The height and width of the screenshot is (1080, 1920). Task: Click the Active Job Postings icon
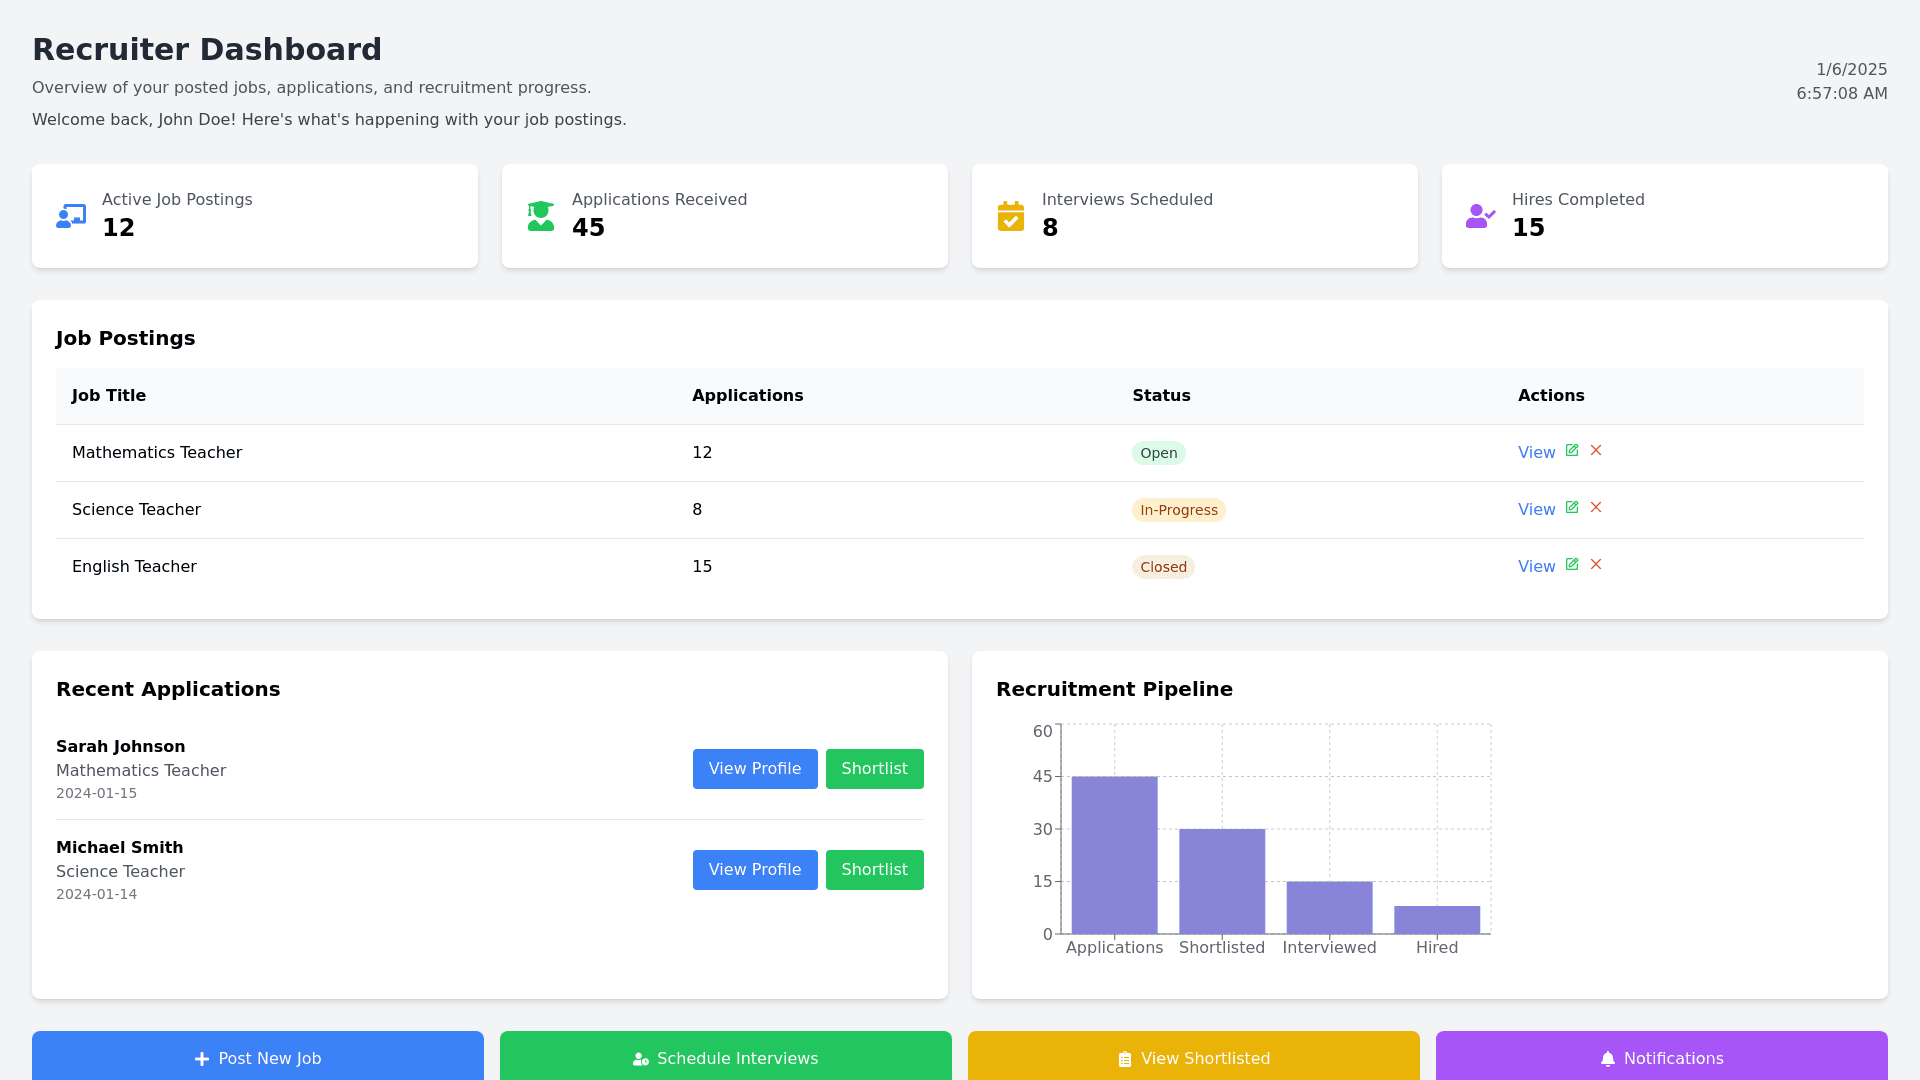71,216
